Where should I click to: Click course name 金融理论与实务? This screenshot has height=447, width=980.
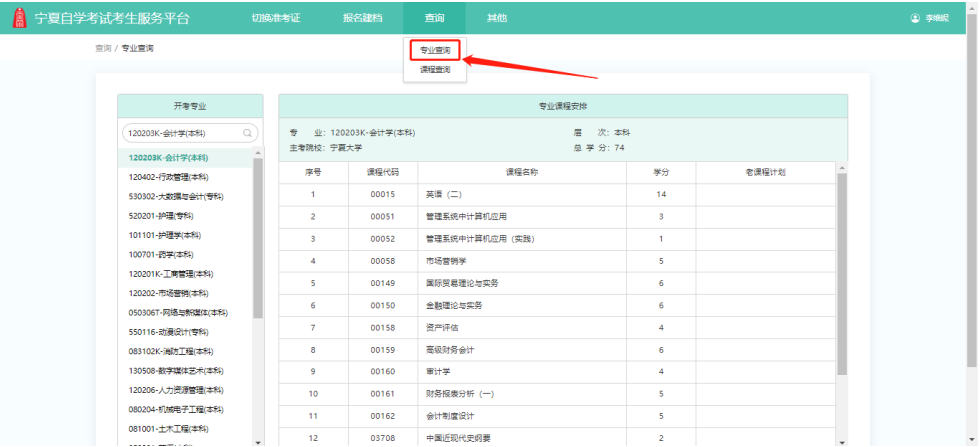click(x=454, y=305)
